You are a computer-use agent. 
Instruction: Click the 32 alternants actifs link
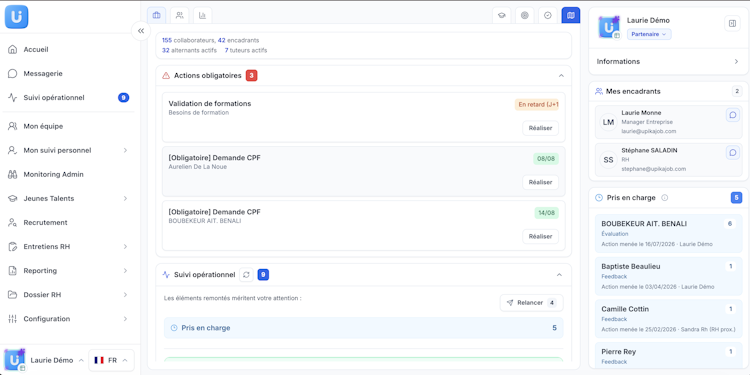pos(189,50)
